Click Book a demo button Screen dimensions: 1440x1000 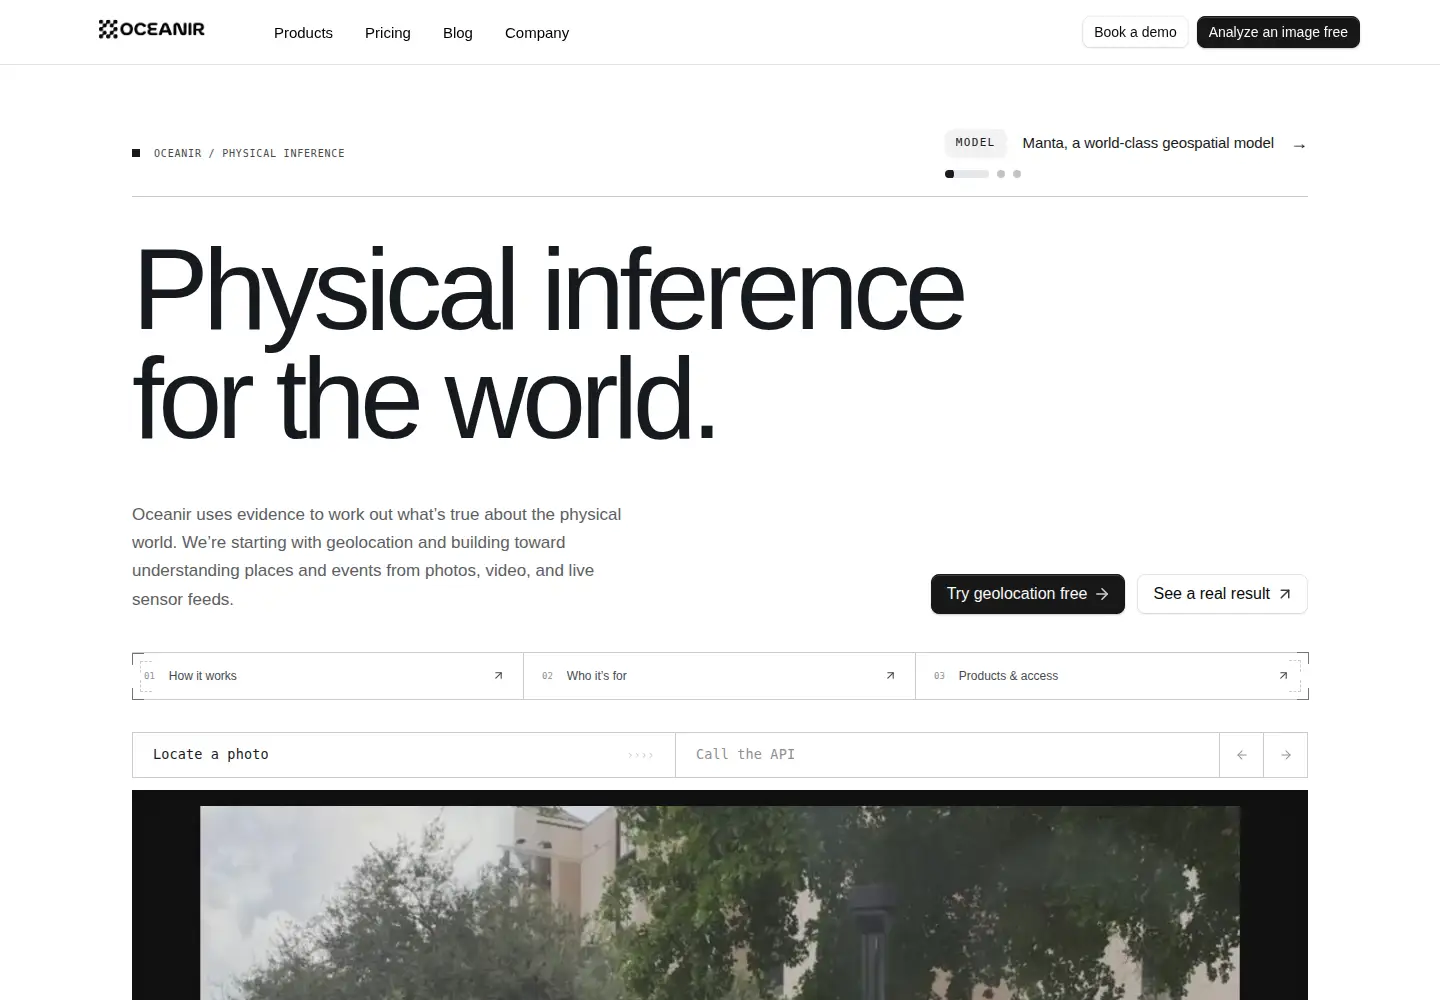pyautogui.click(x=1135, y=32)
